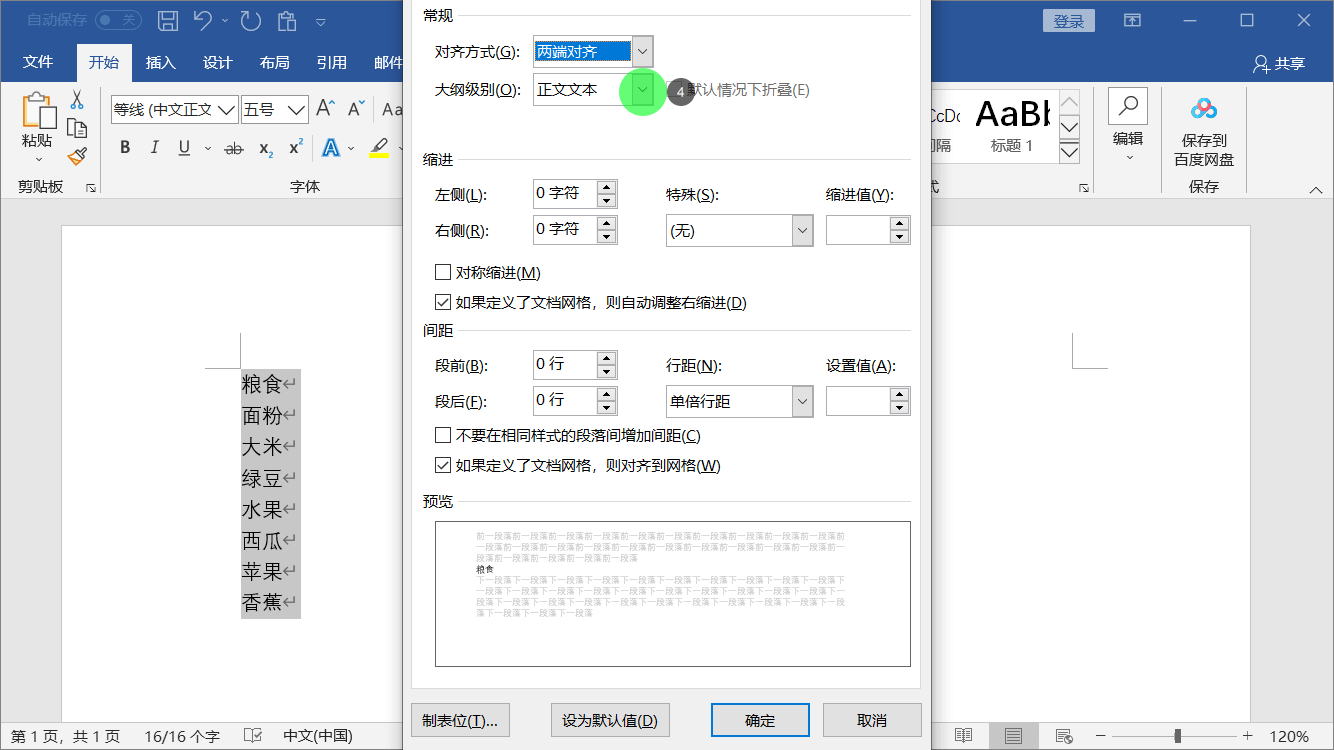Switch to Web Layout view
The width and height of the screenshot is (1334, 750).
click(x=1064, y=736)
